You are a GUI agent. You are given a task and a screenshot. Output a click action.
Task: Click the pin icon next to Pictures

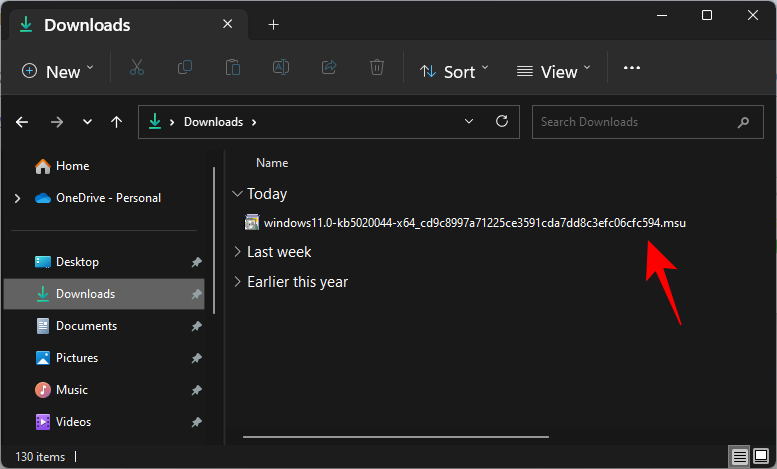(x=197, y=357)
